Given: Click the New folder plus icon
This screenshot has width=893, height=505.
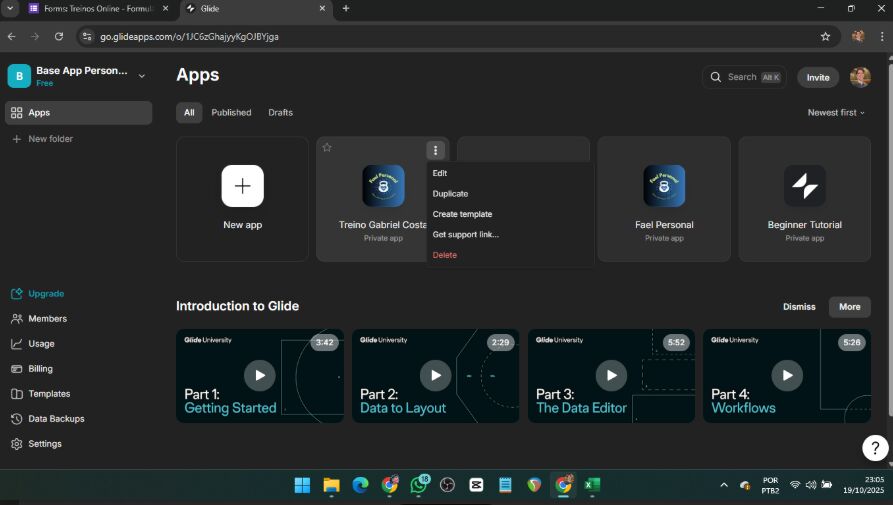Looking at the screenshot, I should tap(17, 139).
